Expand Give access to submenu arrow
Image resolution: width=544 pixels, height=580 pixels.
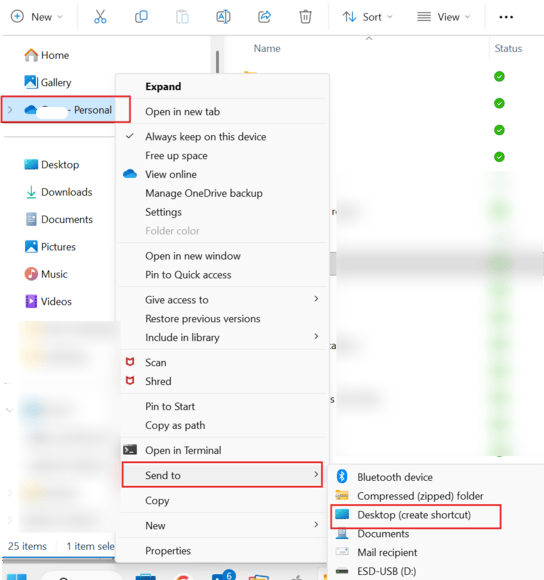tap(316, 299)
